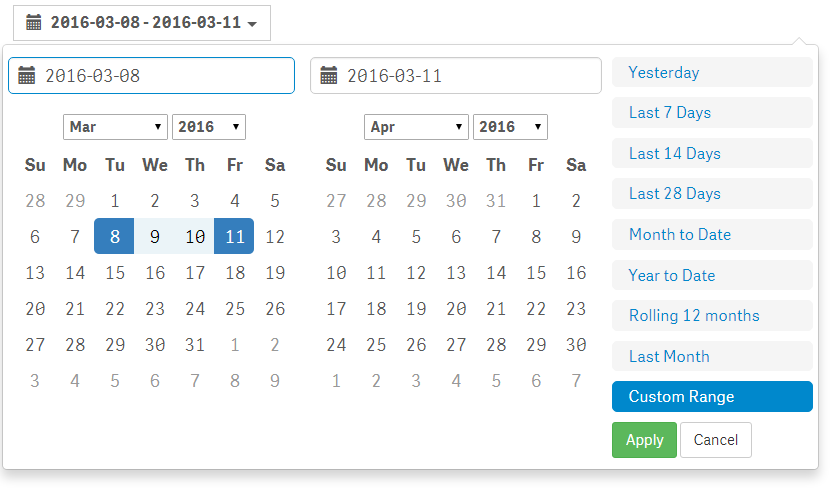The image size is (835, 488).
Task: Expand the right calendar's 2016 year dropdown
Action: (x=510, y=127)
